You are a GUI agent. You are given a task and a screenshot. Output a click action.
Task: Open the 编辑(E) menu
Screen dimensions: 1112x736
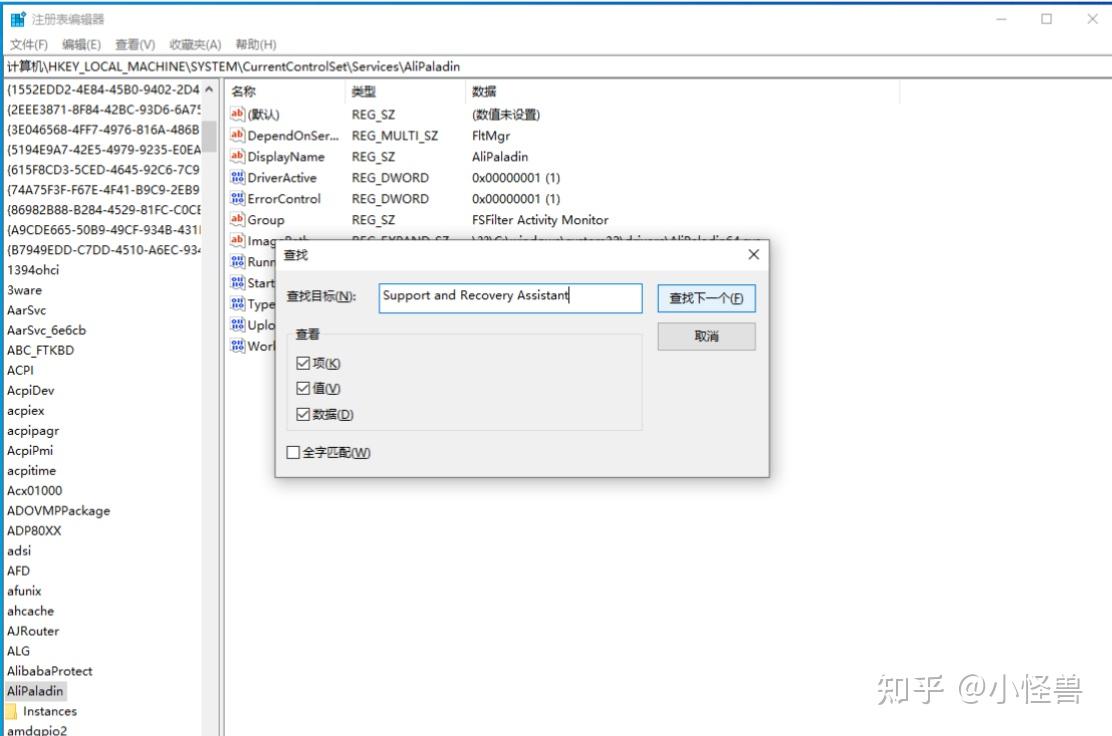[x=80, y=44]
